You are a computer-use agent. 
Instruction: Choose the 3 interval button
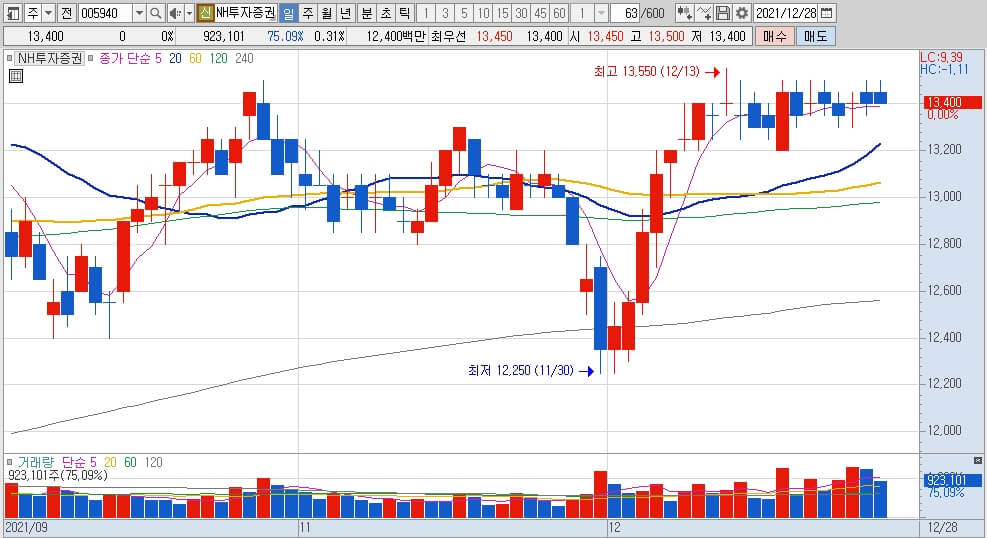click(x=444, y=13)
